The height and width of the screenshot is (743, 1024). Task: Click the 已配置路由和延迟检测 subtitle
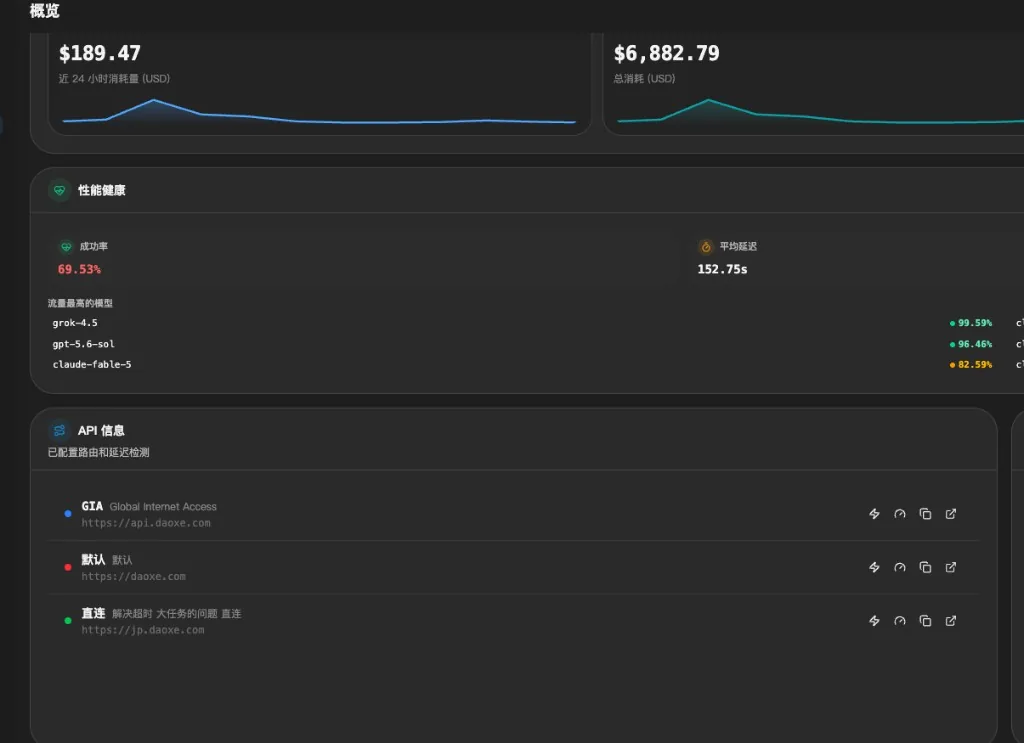click(x=99, y=452)
